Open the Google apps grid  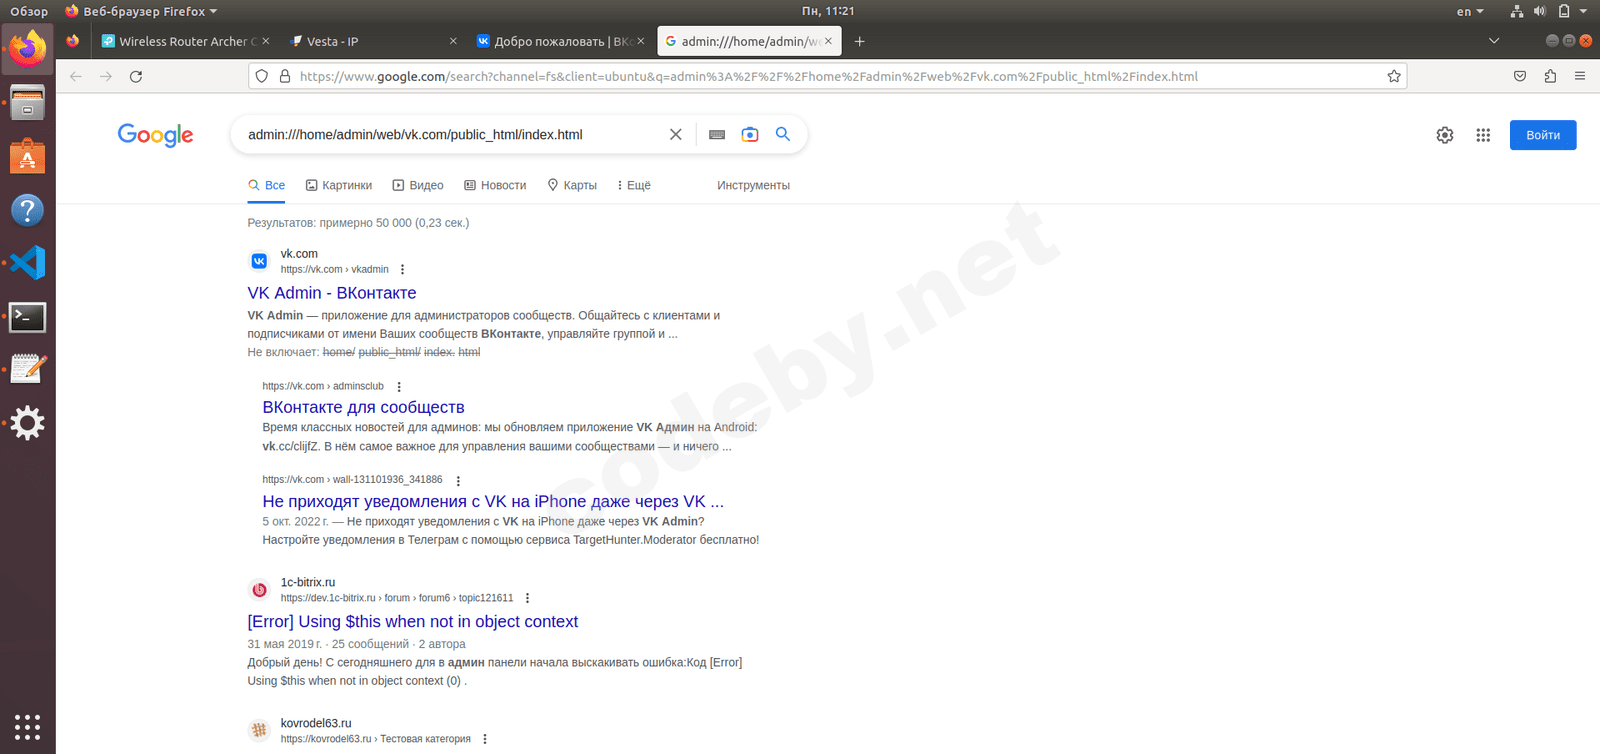pyautogui.click(x=1483, y=135)
